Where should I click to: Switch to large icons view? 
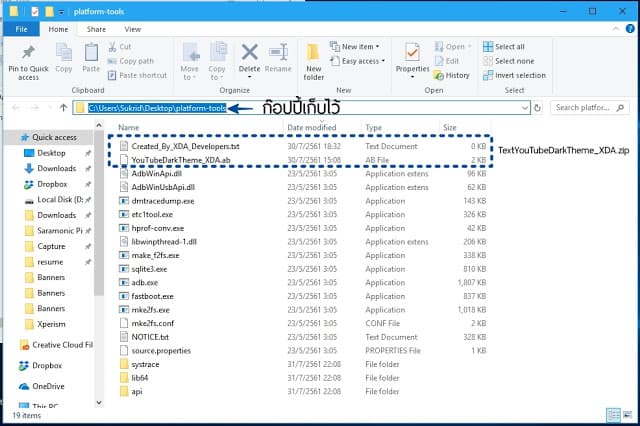(x=627, y=415)
